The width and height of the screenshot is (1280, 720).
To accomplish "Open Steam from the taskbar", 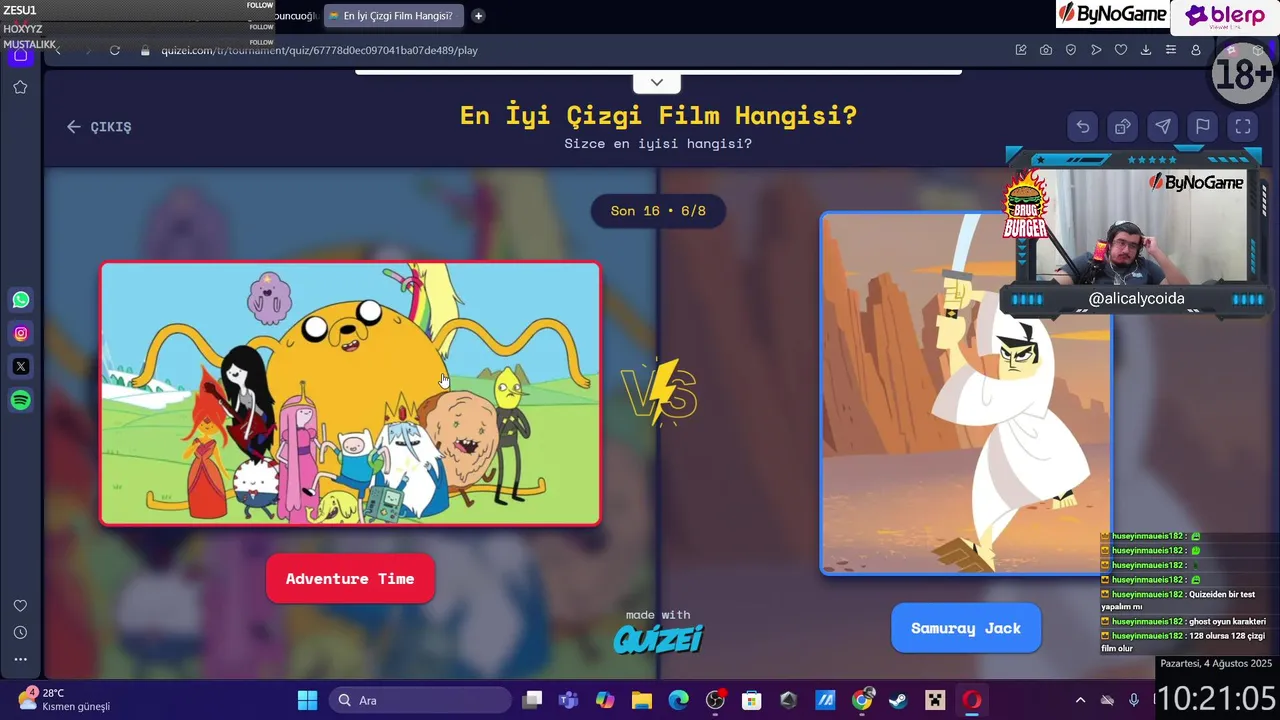I will click(898, 700).
